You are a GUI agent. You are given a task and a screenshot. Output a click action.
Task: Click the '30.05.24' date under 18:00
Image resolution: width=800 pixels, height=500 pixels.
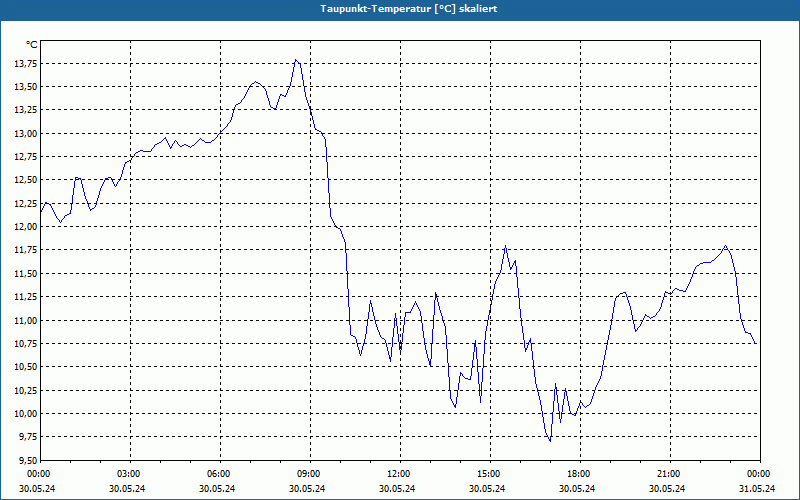point(577,488)
